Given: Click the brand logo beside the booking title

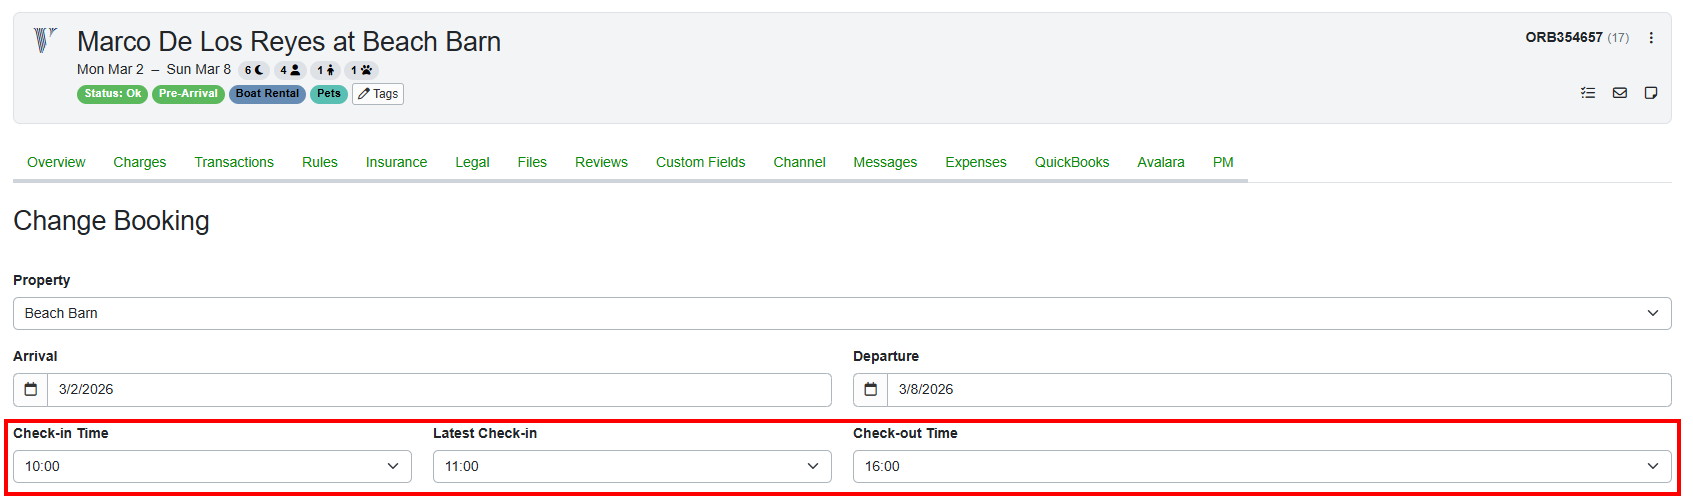Looking at the screenshot, I should click(45, 40).
